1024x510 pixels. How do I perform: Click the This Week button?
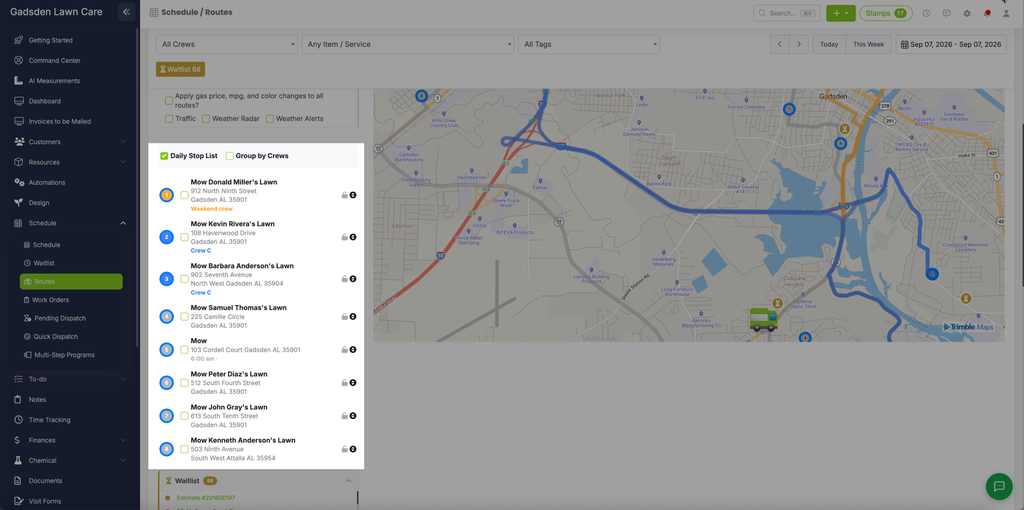coord(868,44)
